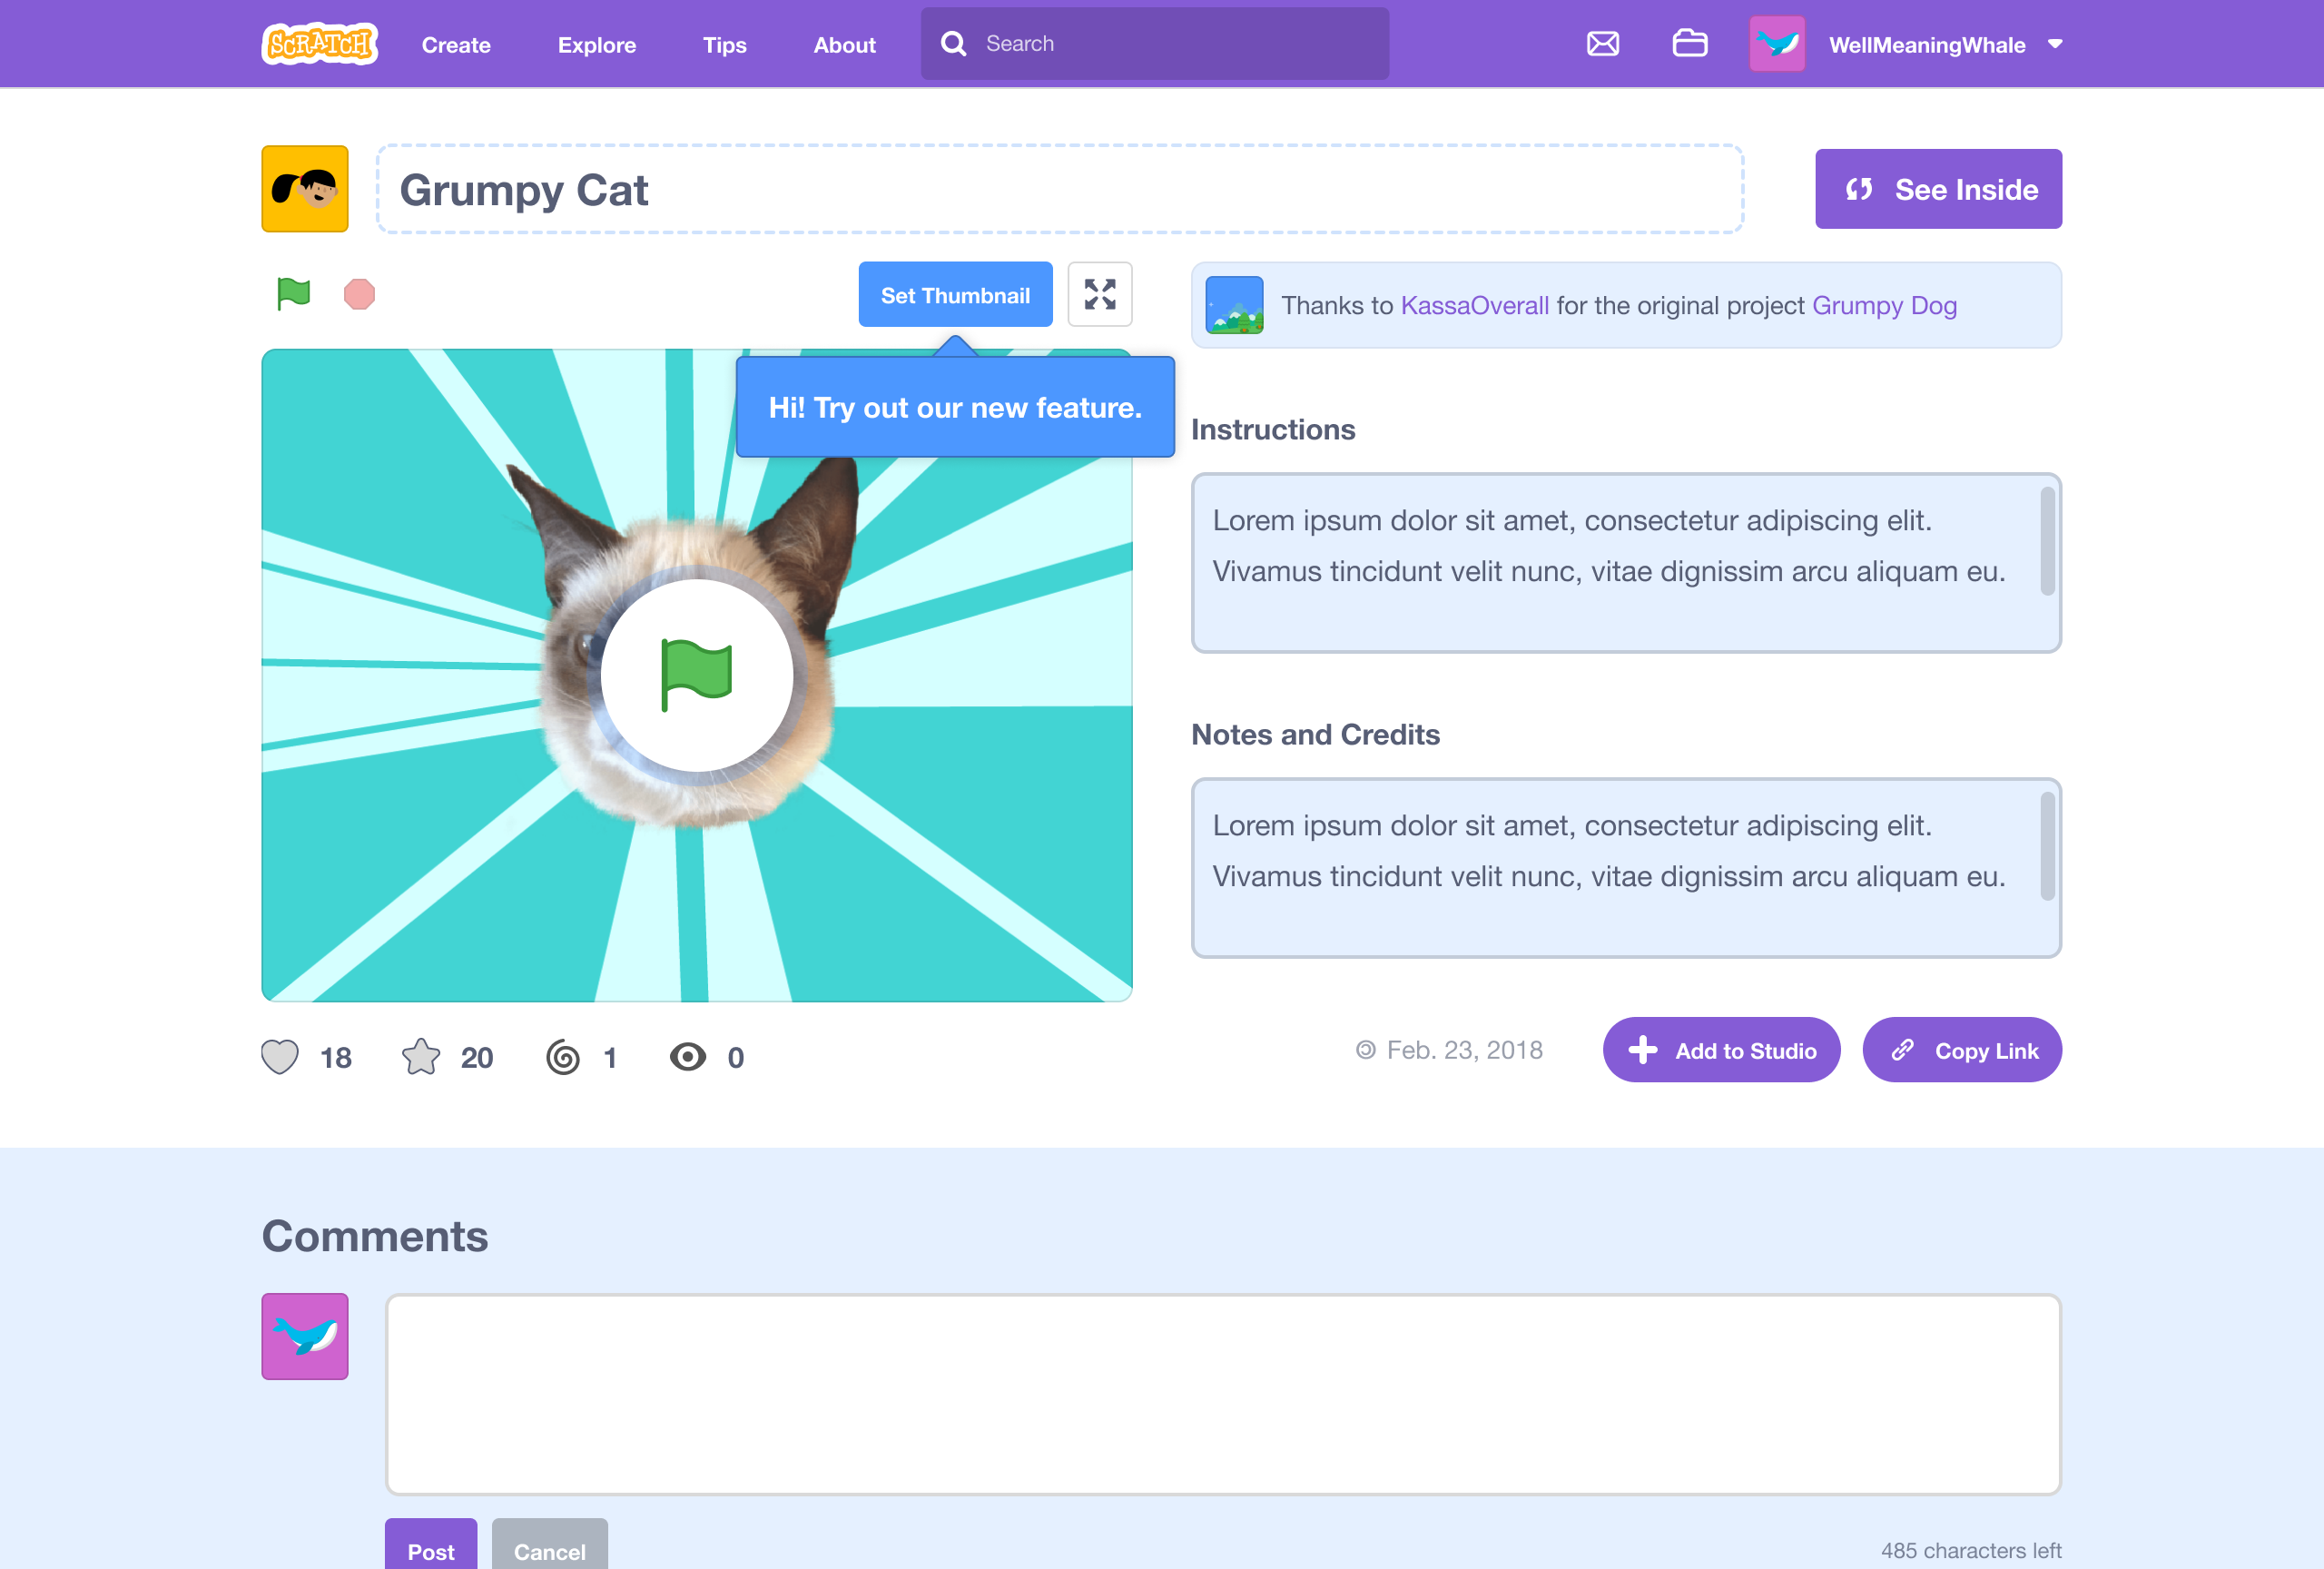
Task: Click the original project thumbnail in remix credit
Action: [1234, 305]
